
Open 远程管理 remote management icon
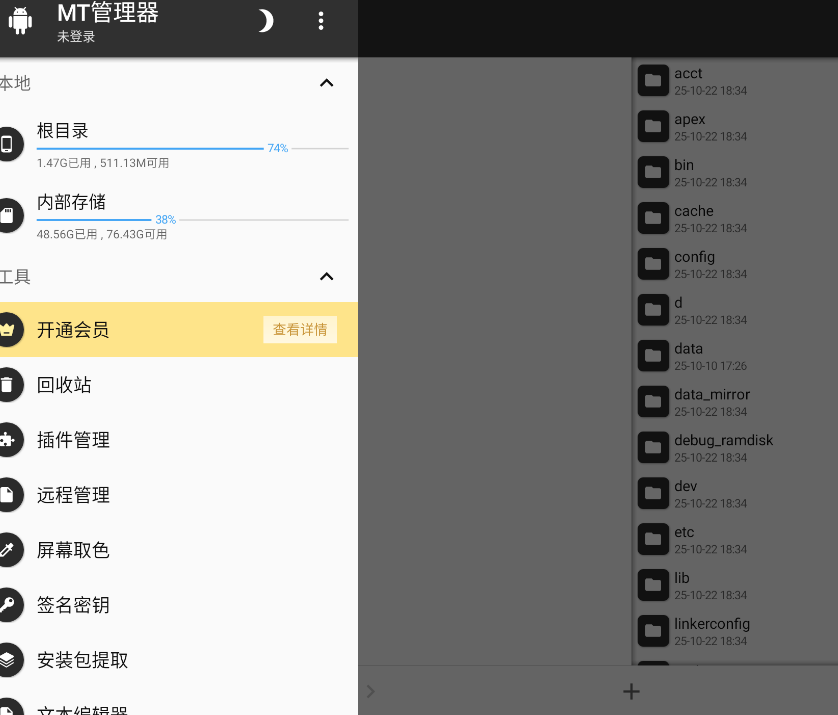[x=8, y=495]
